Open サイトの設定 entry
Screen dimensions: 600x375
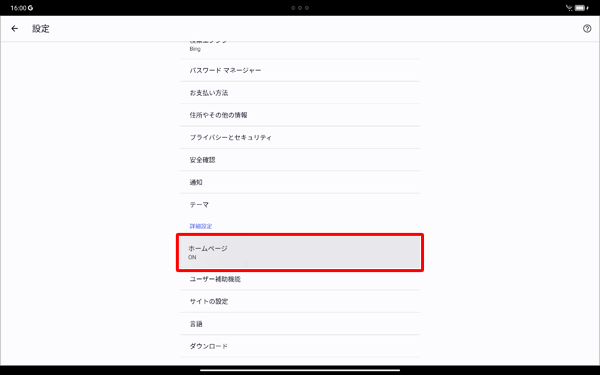click(x=300, y=302)
